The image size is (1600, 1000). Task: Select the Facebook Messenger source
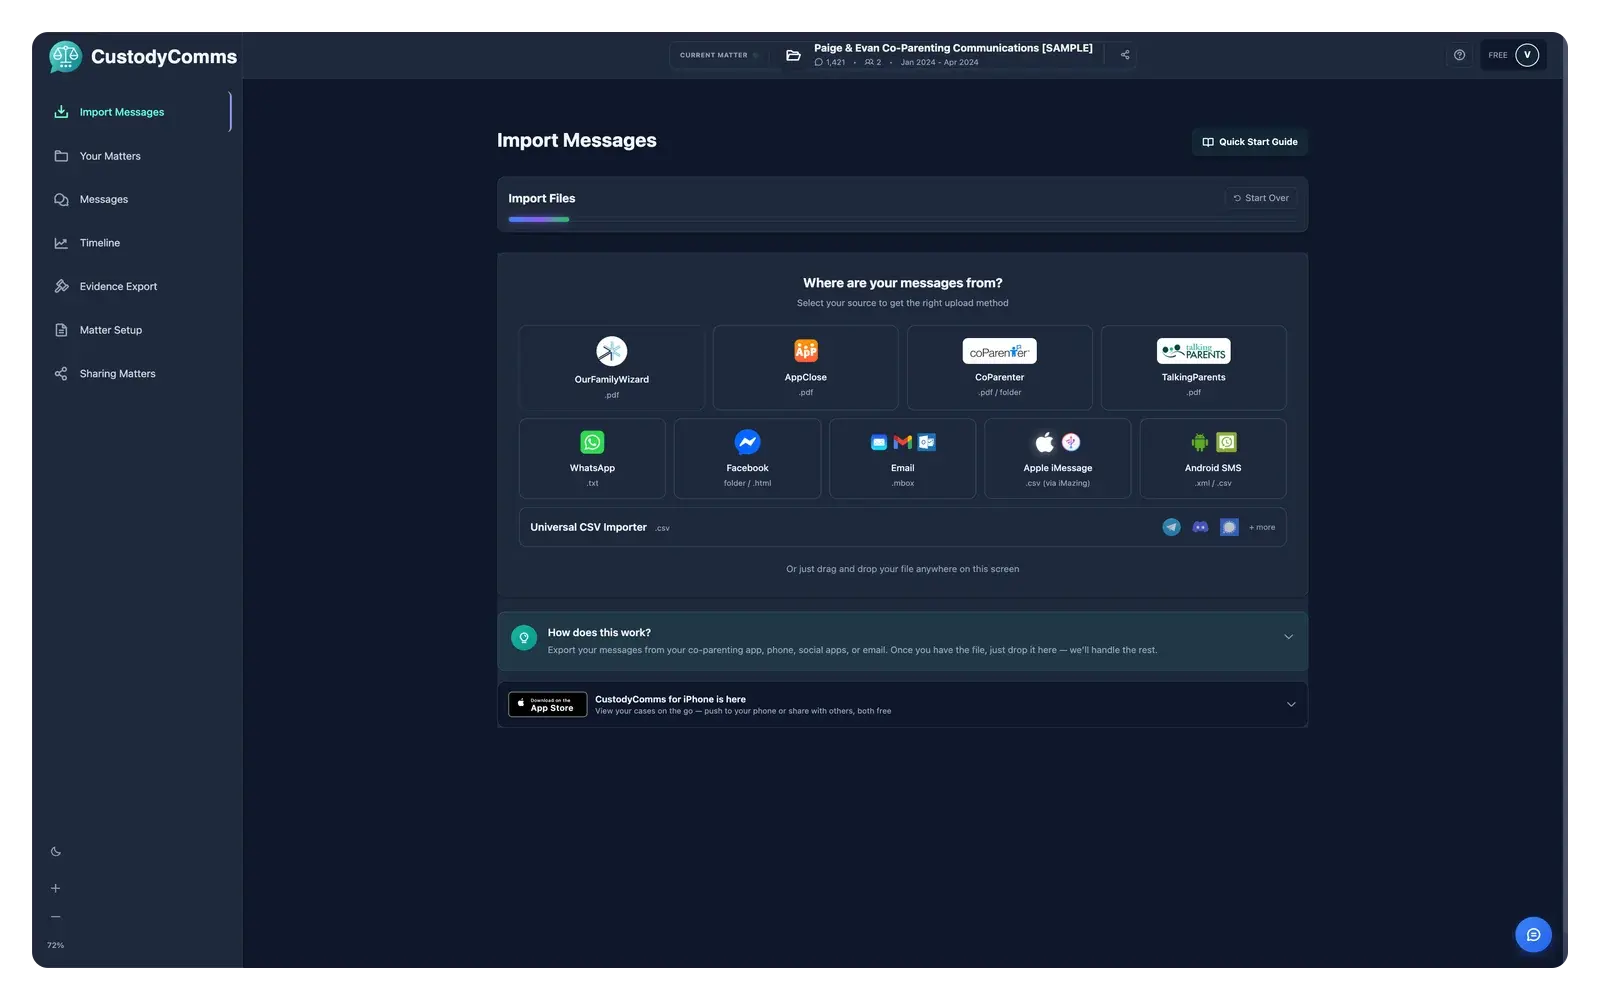748,458
